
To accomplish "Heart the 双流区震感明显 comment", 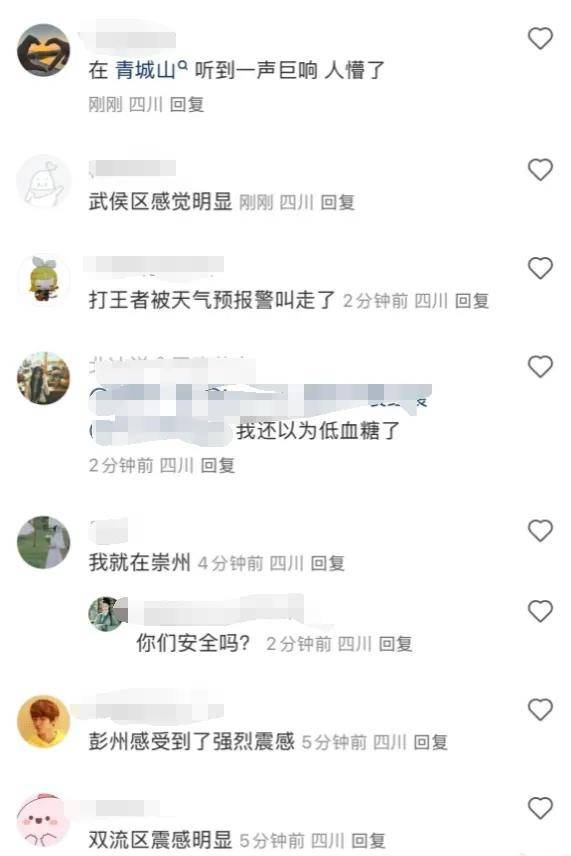I will tap(540, 808).
